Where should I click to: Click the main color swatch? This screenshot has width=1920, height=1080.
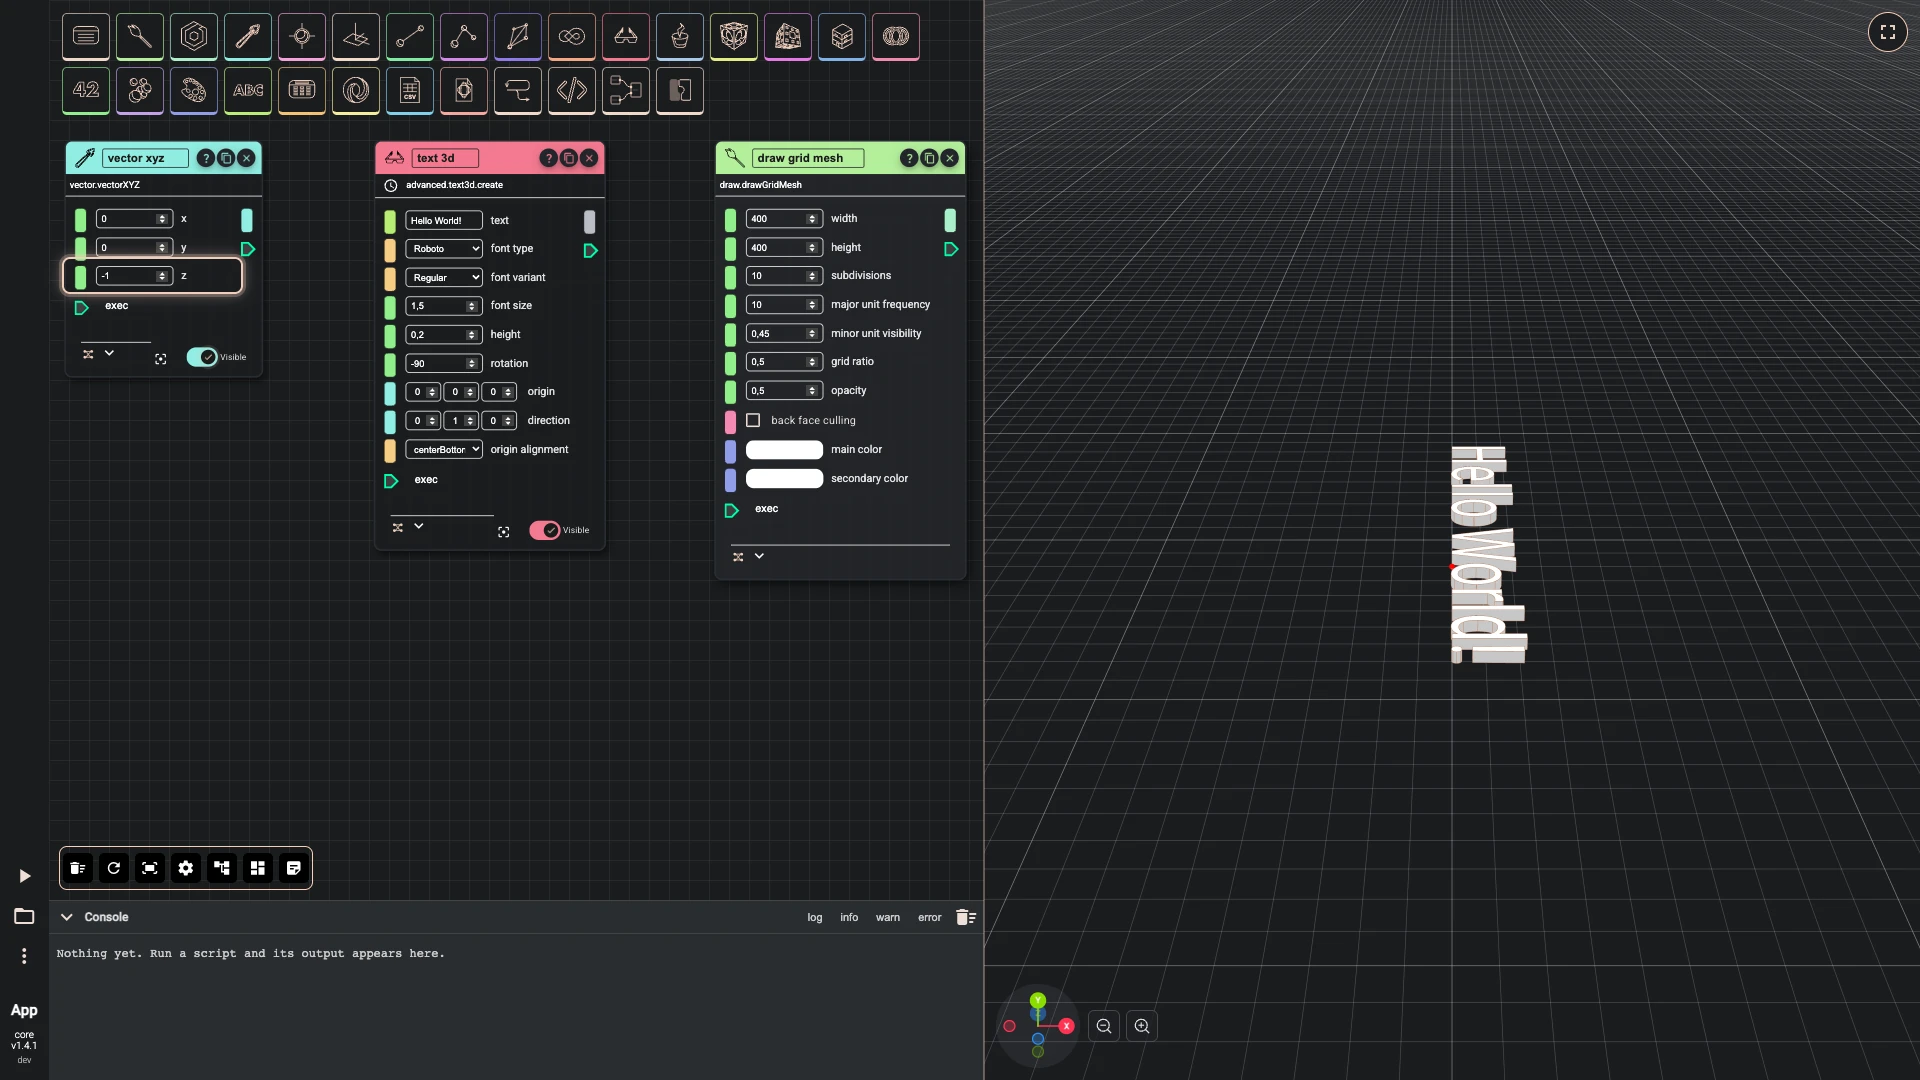pyautogui.click(x=784, y=450)
